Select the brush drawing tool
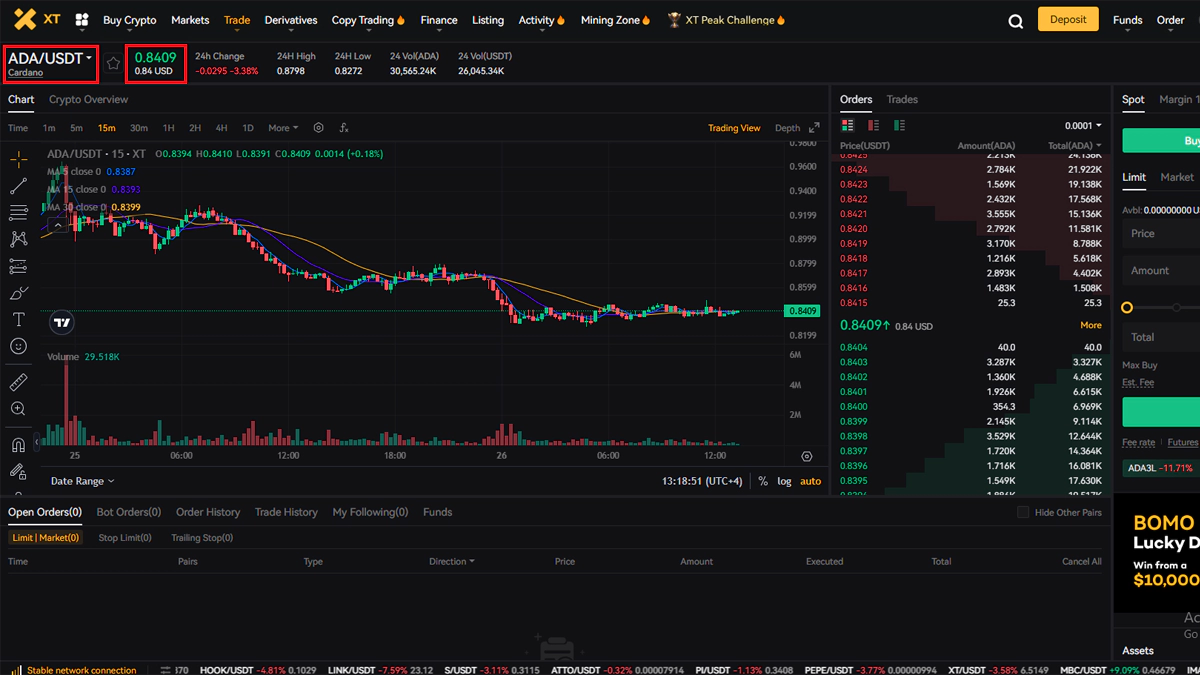This screenshot has height=675, width=1200. tap(18, 293)
